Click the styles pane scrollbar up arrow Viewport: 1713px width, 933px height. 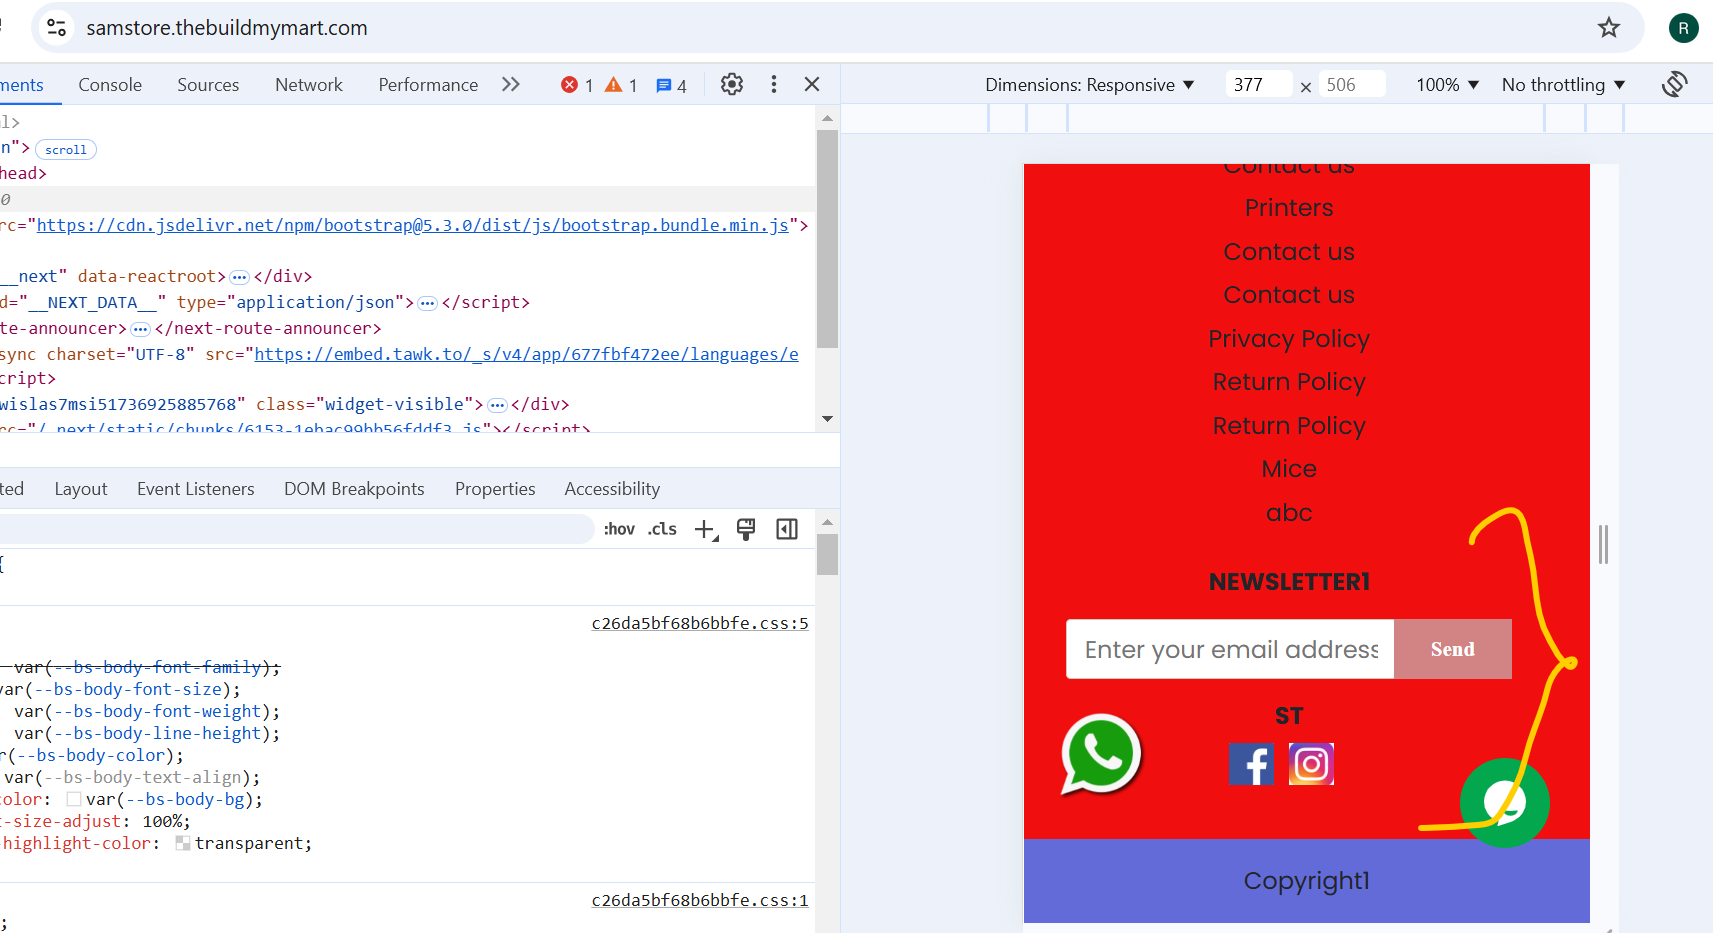(x=827, y=522)
